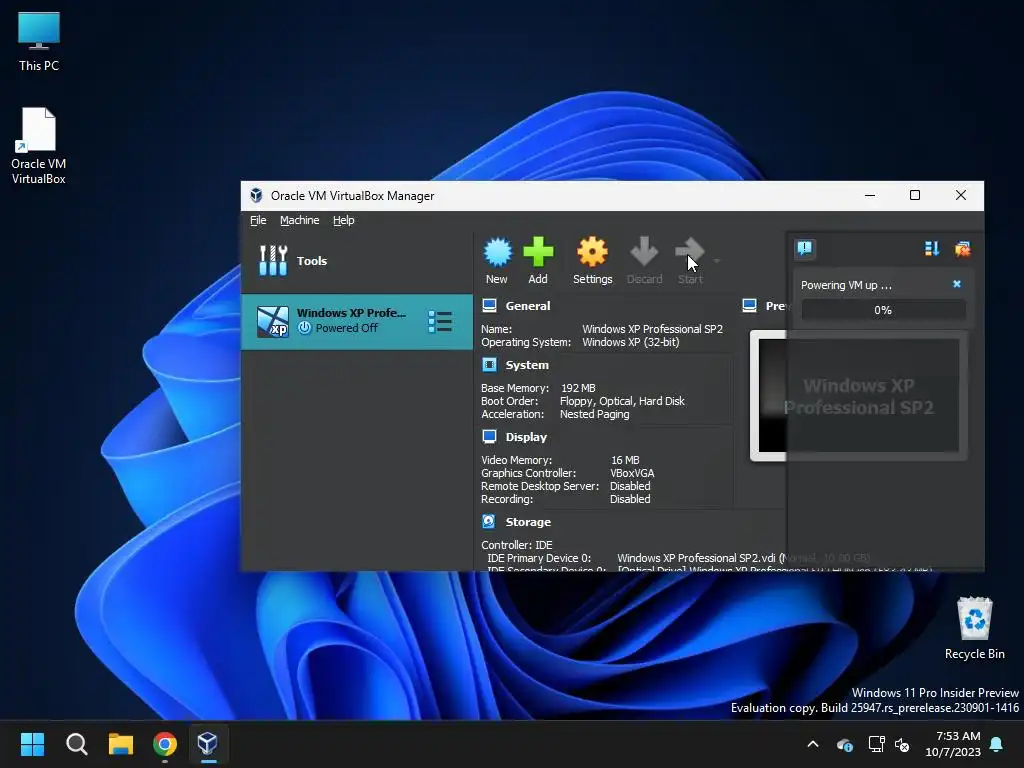Click the Preview panel monitor icon
Screen dimensions: 1024x768
pyautogui.click(x=750, y=305)
